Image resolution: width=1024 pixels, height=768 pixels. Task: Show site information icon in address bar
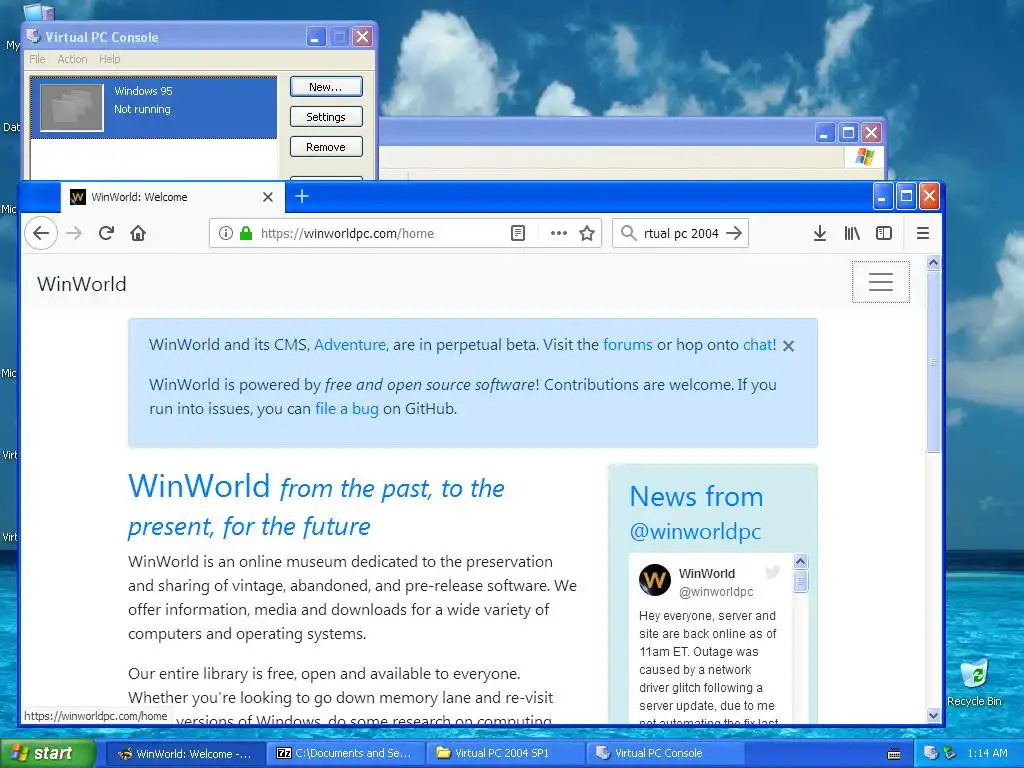click(225, 233)
